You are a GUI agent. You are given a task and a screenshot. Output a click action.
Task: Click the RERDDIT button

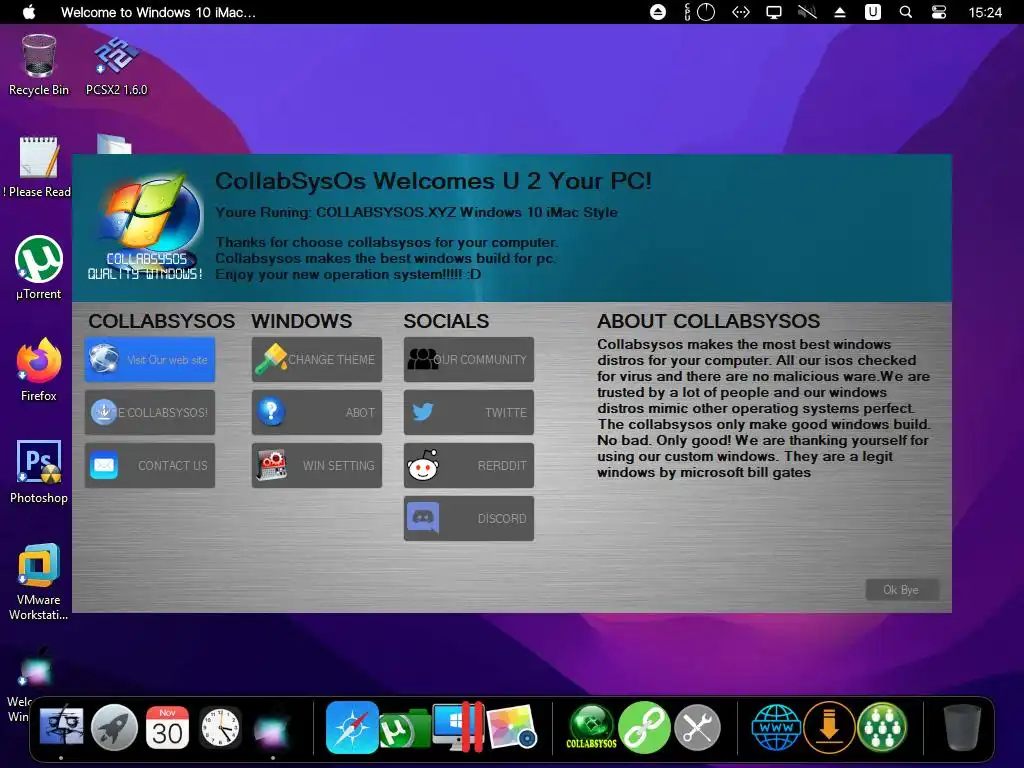(469, 465)
